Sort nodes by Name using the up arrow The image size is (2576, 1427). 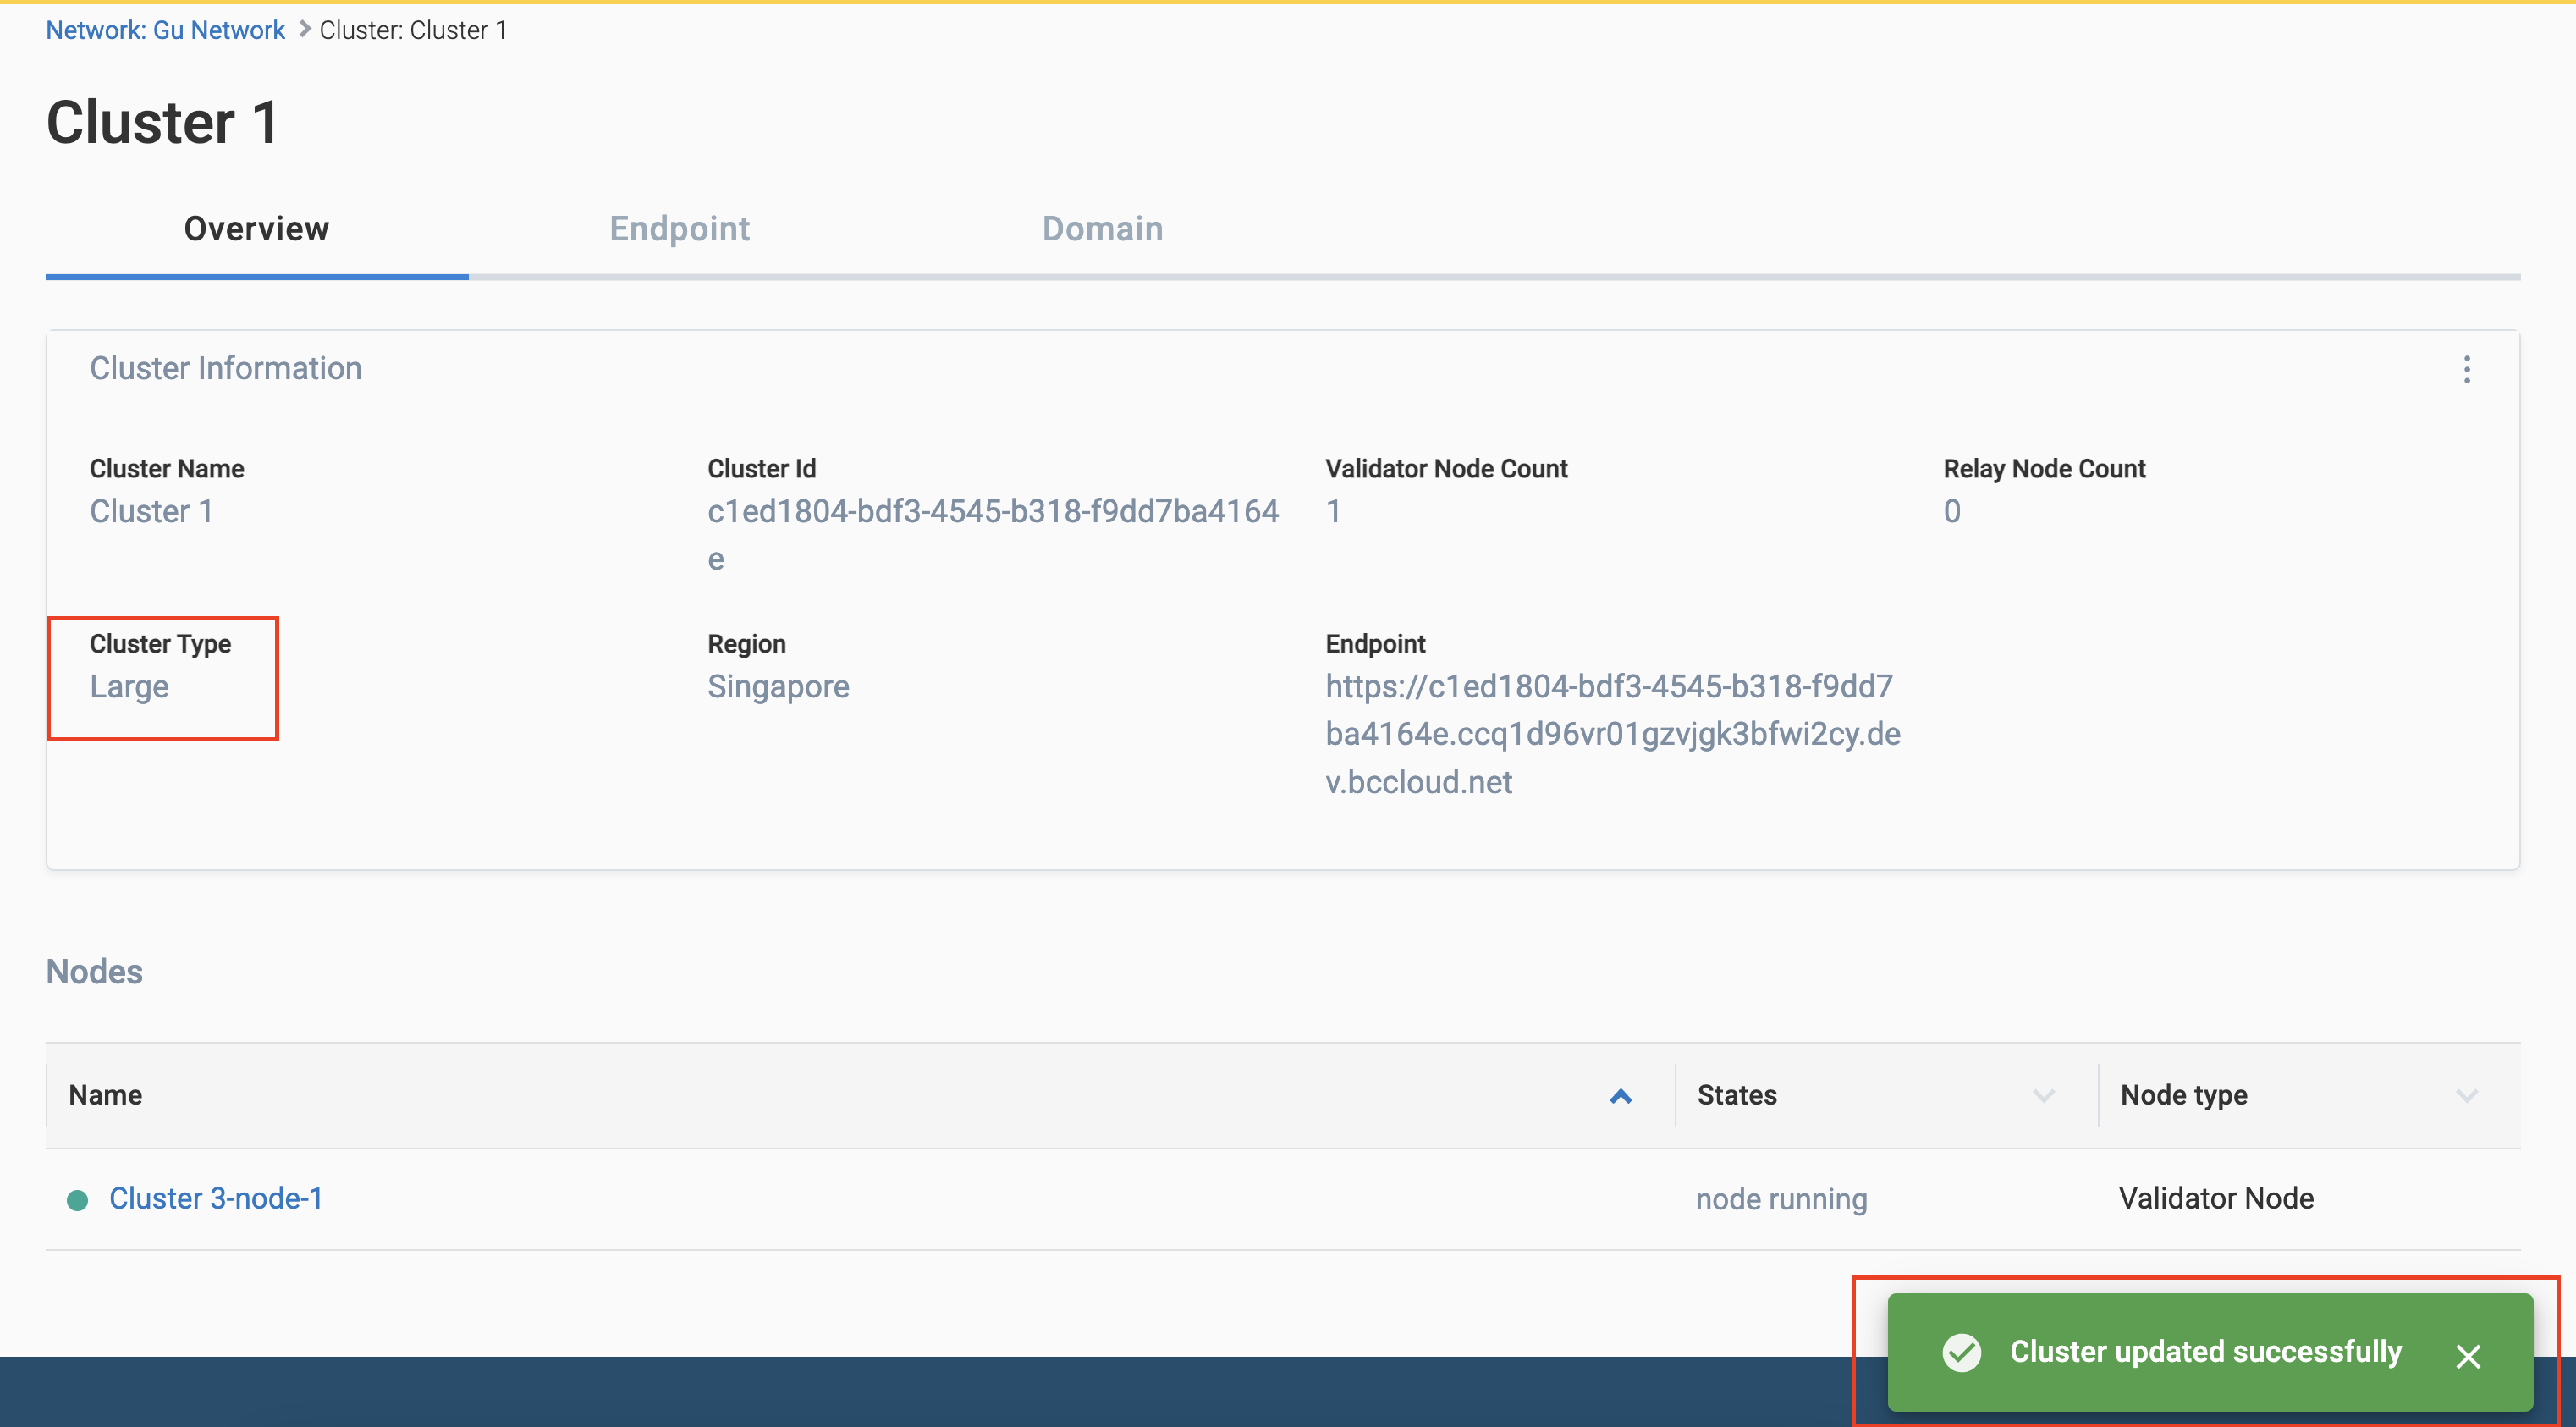[1620, 1096]
